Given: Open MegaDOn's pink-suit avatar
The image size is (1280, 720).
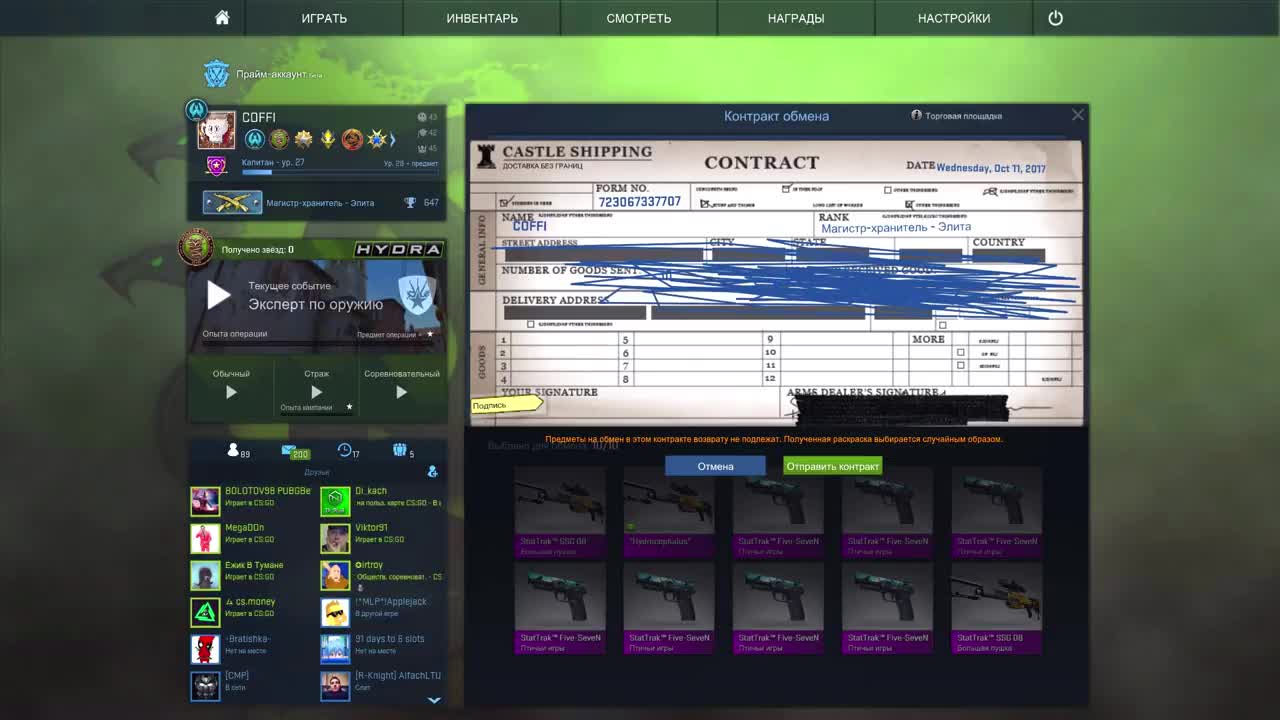Looking at the screenshot, I should coord(205,538).
